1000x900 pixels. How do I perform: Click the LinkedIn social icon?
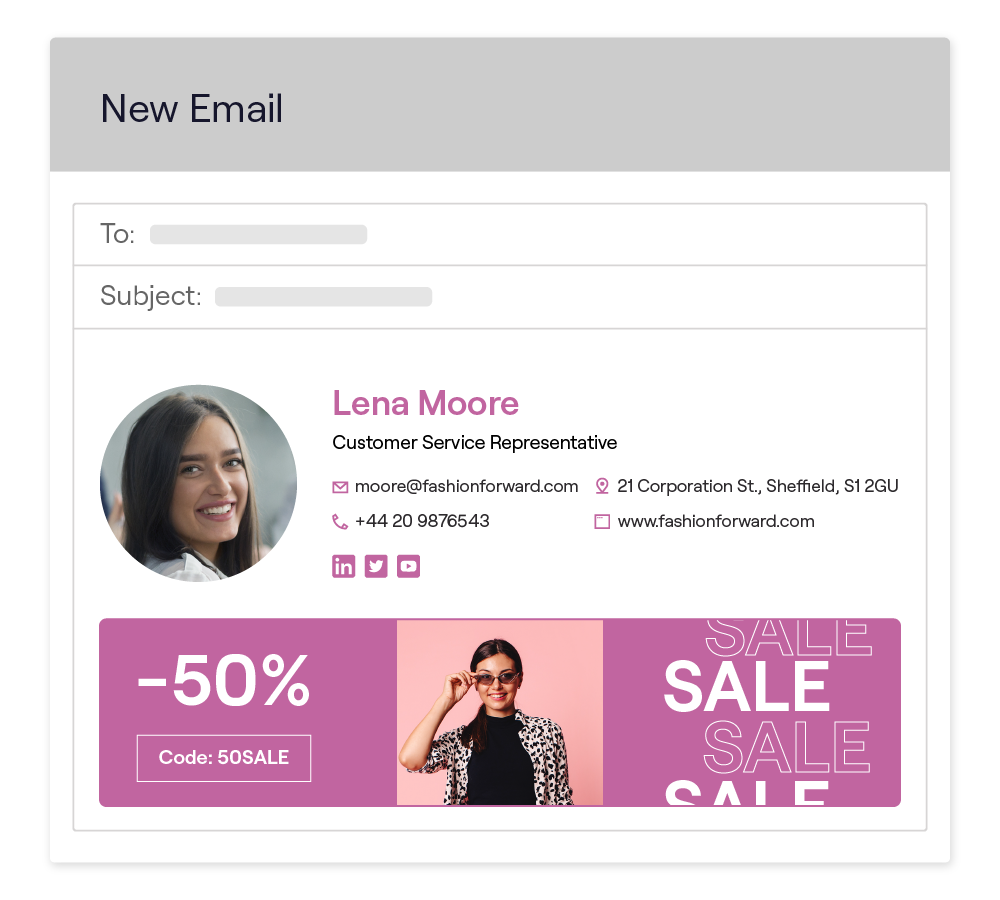(x=343, y=566)
